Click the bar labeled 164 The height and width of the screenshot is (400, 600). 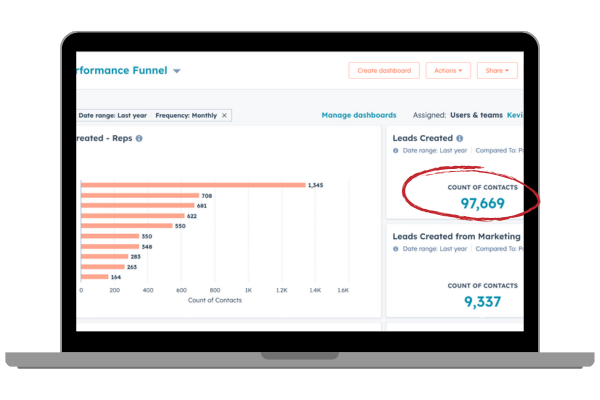coord(95,277)
